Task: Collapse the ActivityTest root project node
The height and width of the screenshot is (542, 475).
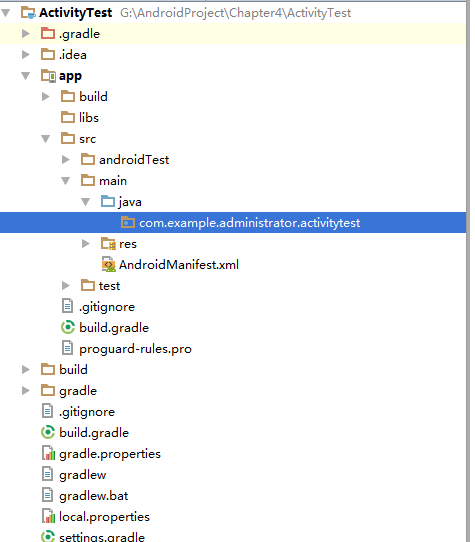Action: [6, 13]
